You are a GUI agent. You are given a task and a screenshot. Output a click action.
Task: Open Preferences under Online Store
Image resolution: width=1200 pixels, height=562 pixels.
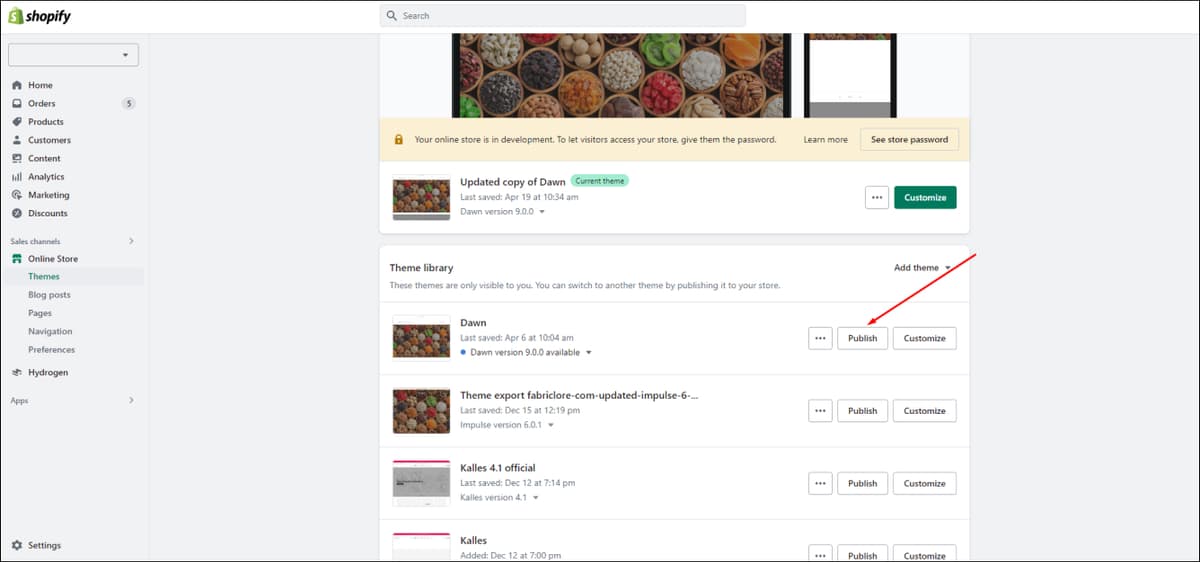tap(52, 350)
